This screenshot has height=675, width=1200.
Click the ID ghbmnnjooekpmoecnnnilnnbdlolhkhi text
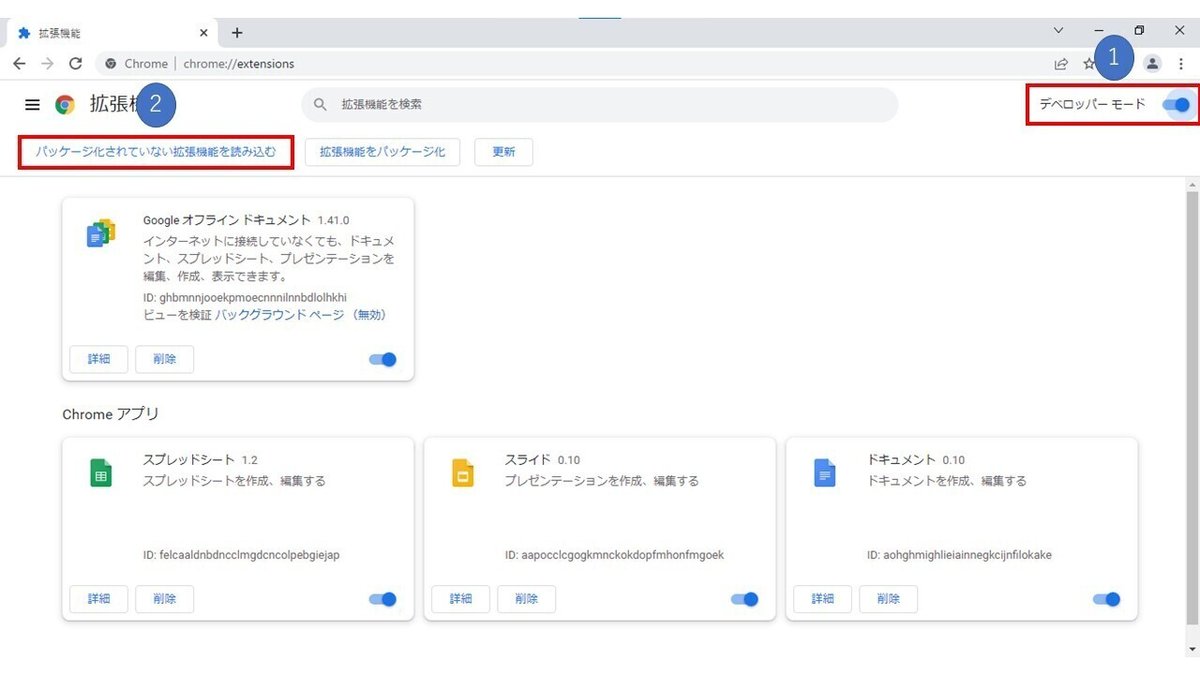[245, 297]
